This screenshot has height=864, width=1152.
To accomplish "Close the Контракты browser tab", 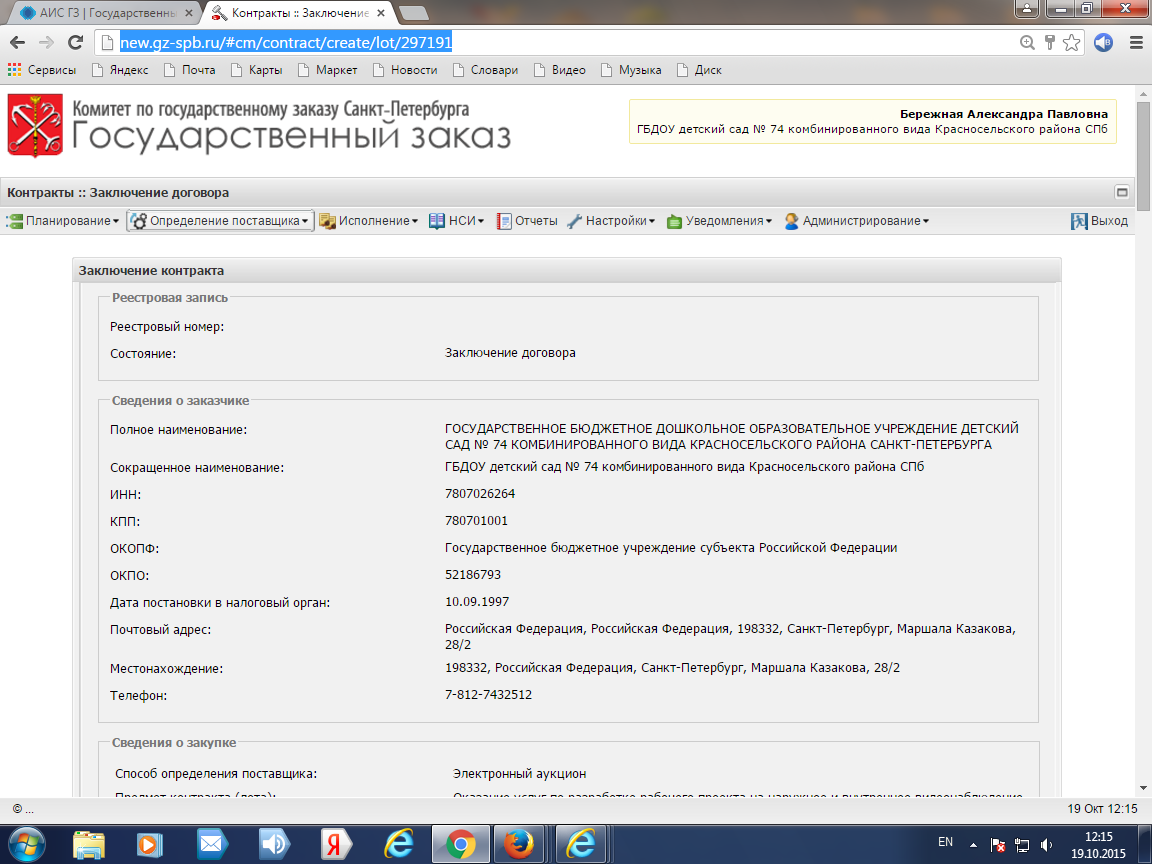I will (x=381, y=13).
